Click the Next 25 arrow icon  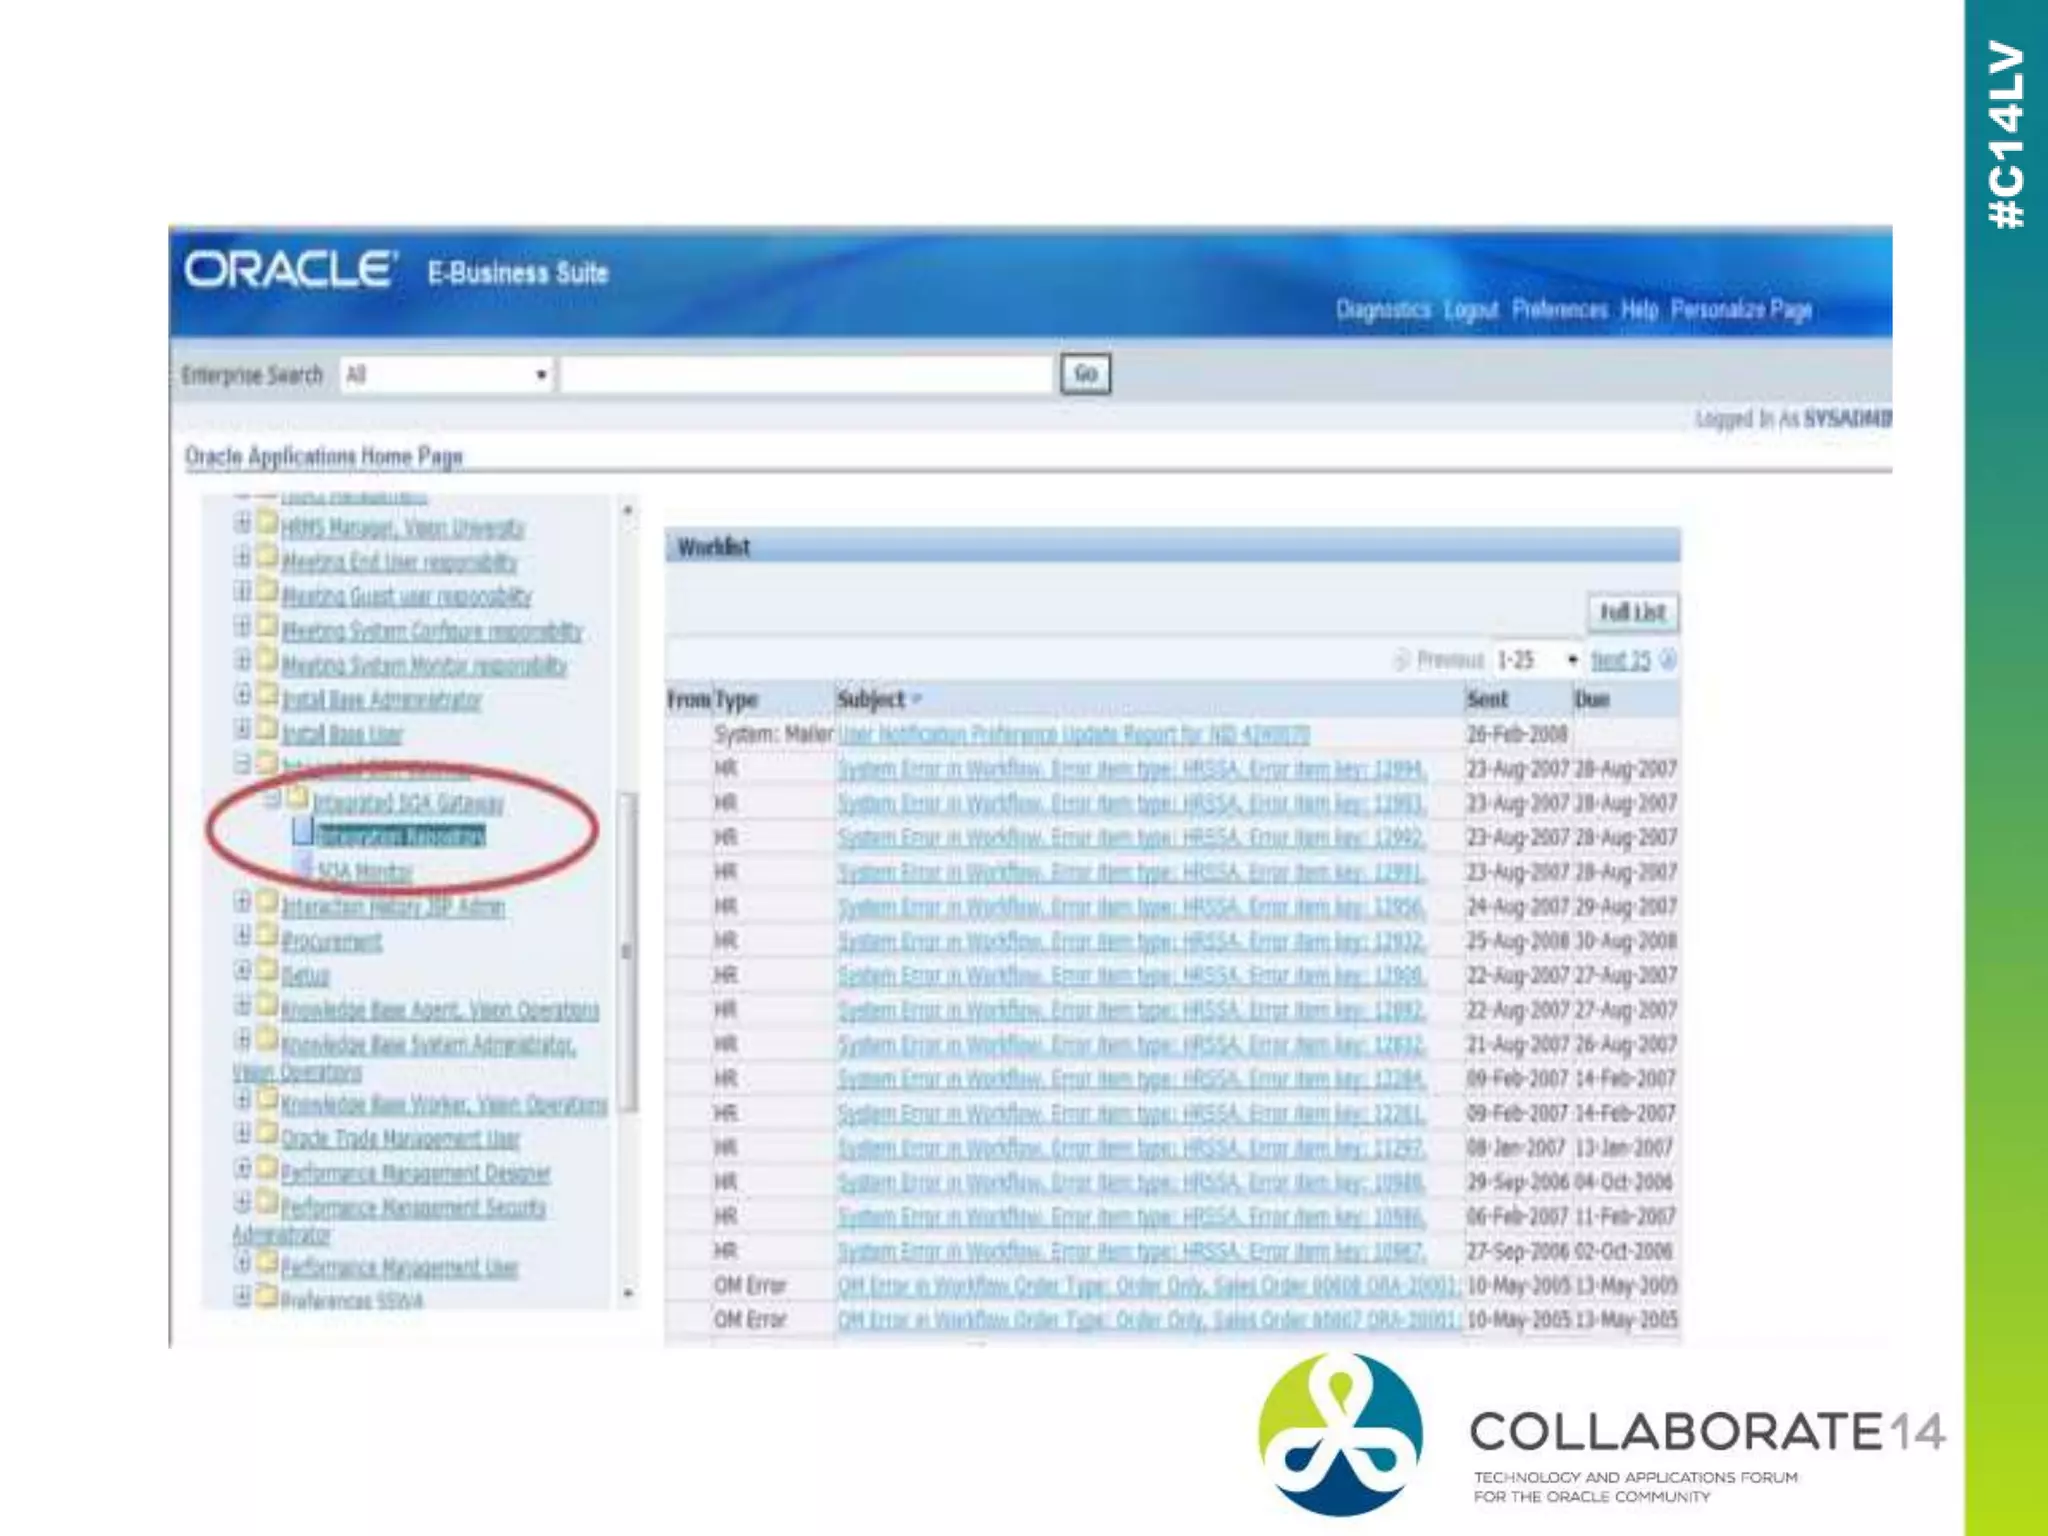[x=1667, y=660]
